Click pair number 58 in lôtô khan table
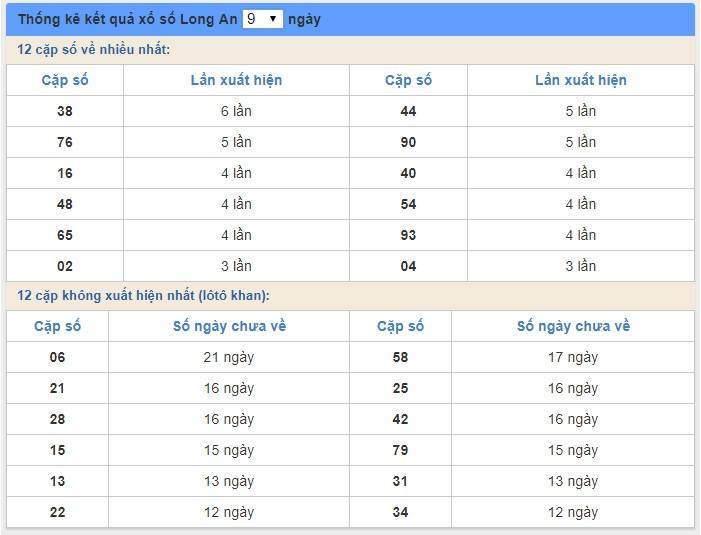Screen dimensions: 701x535 400,357
